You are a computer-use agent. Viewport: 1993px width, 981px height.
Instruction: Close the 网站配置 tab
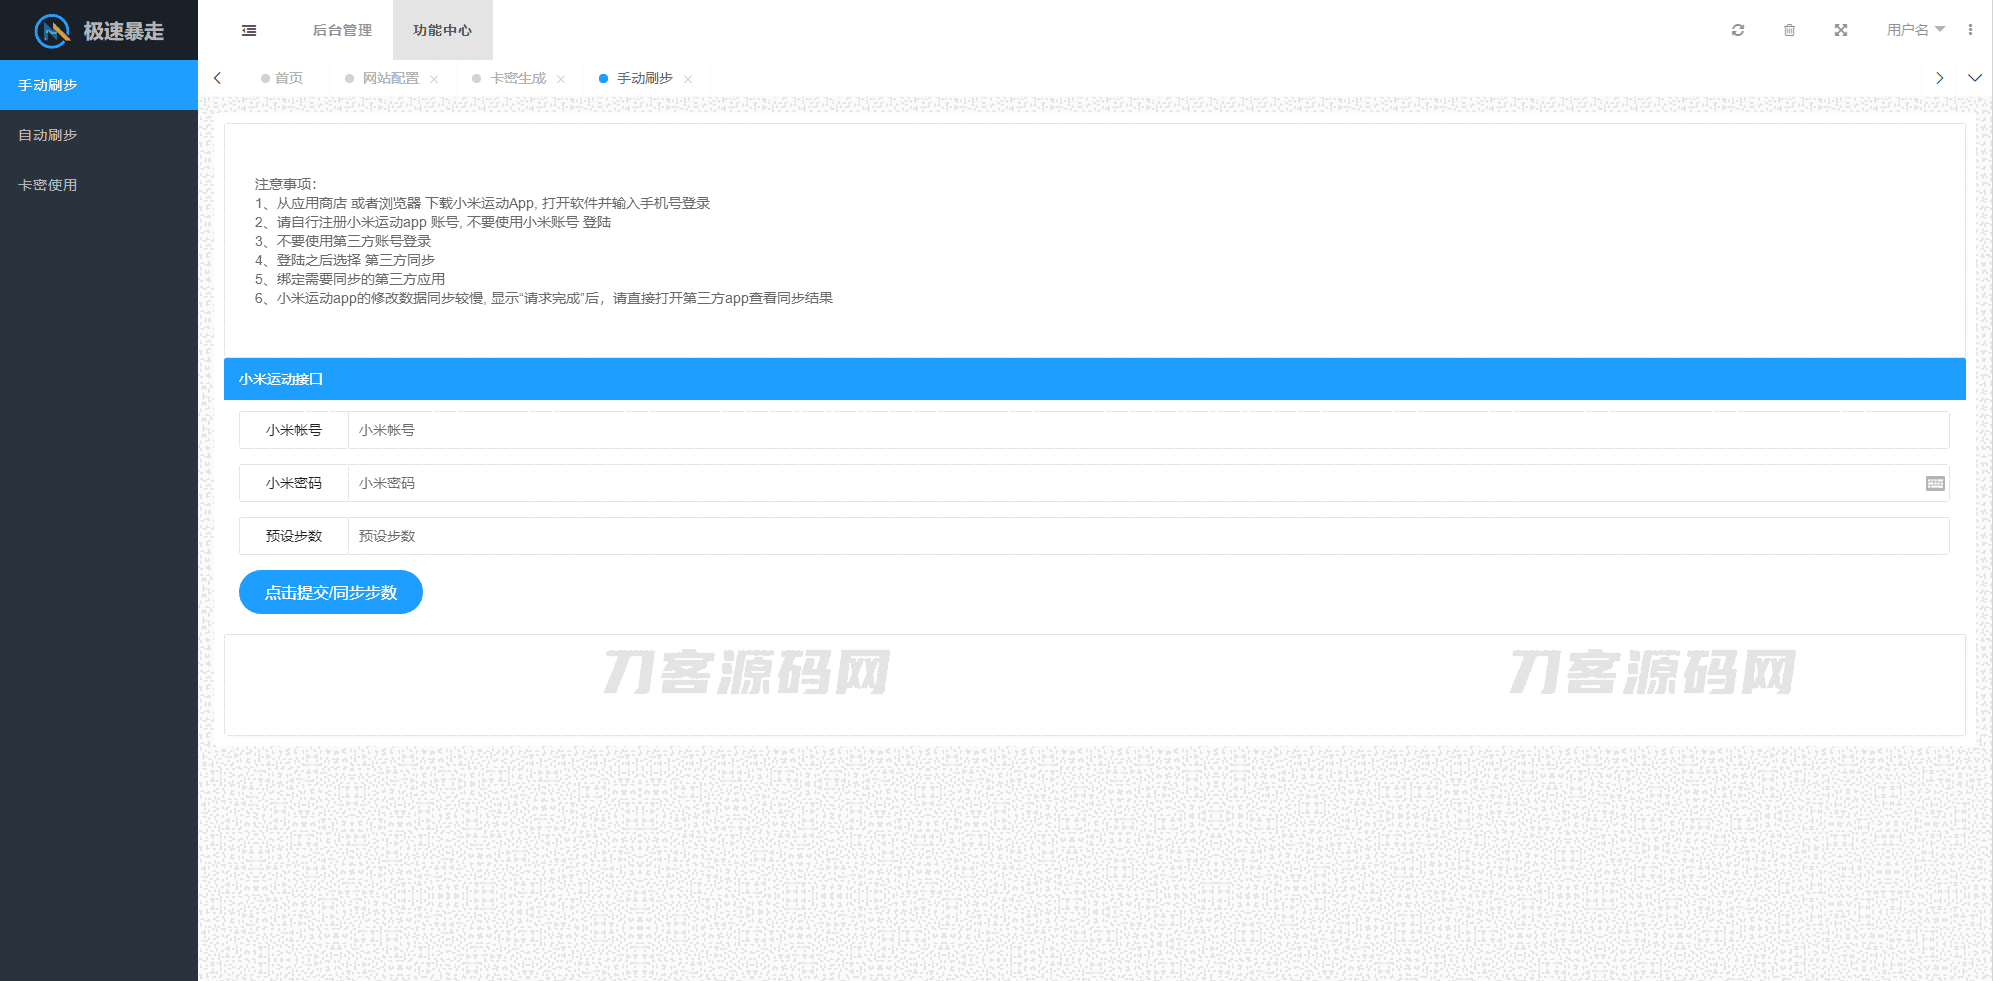coord(434,79)
